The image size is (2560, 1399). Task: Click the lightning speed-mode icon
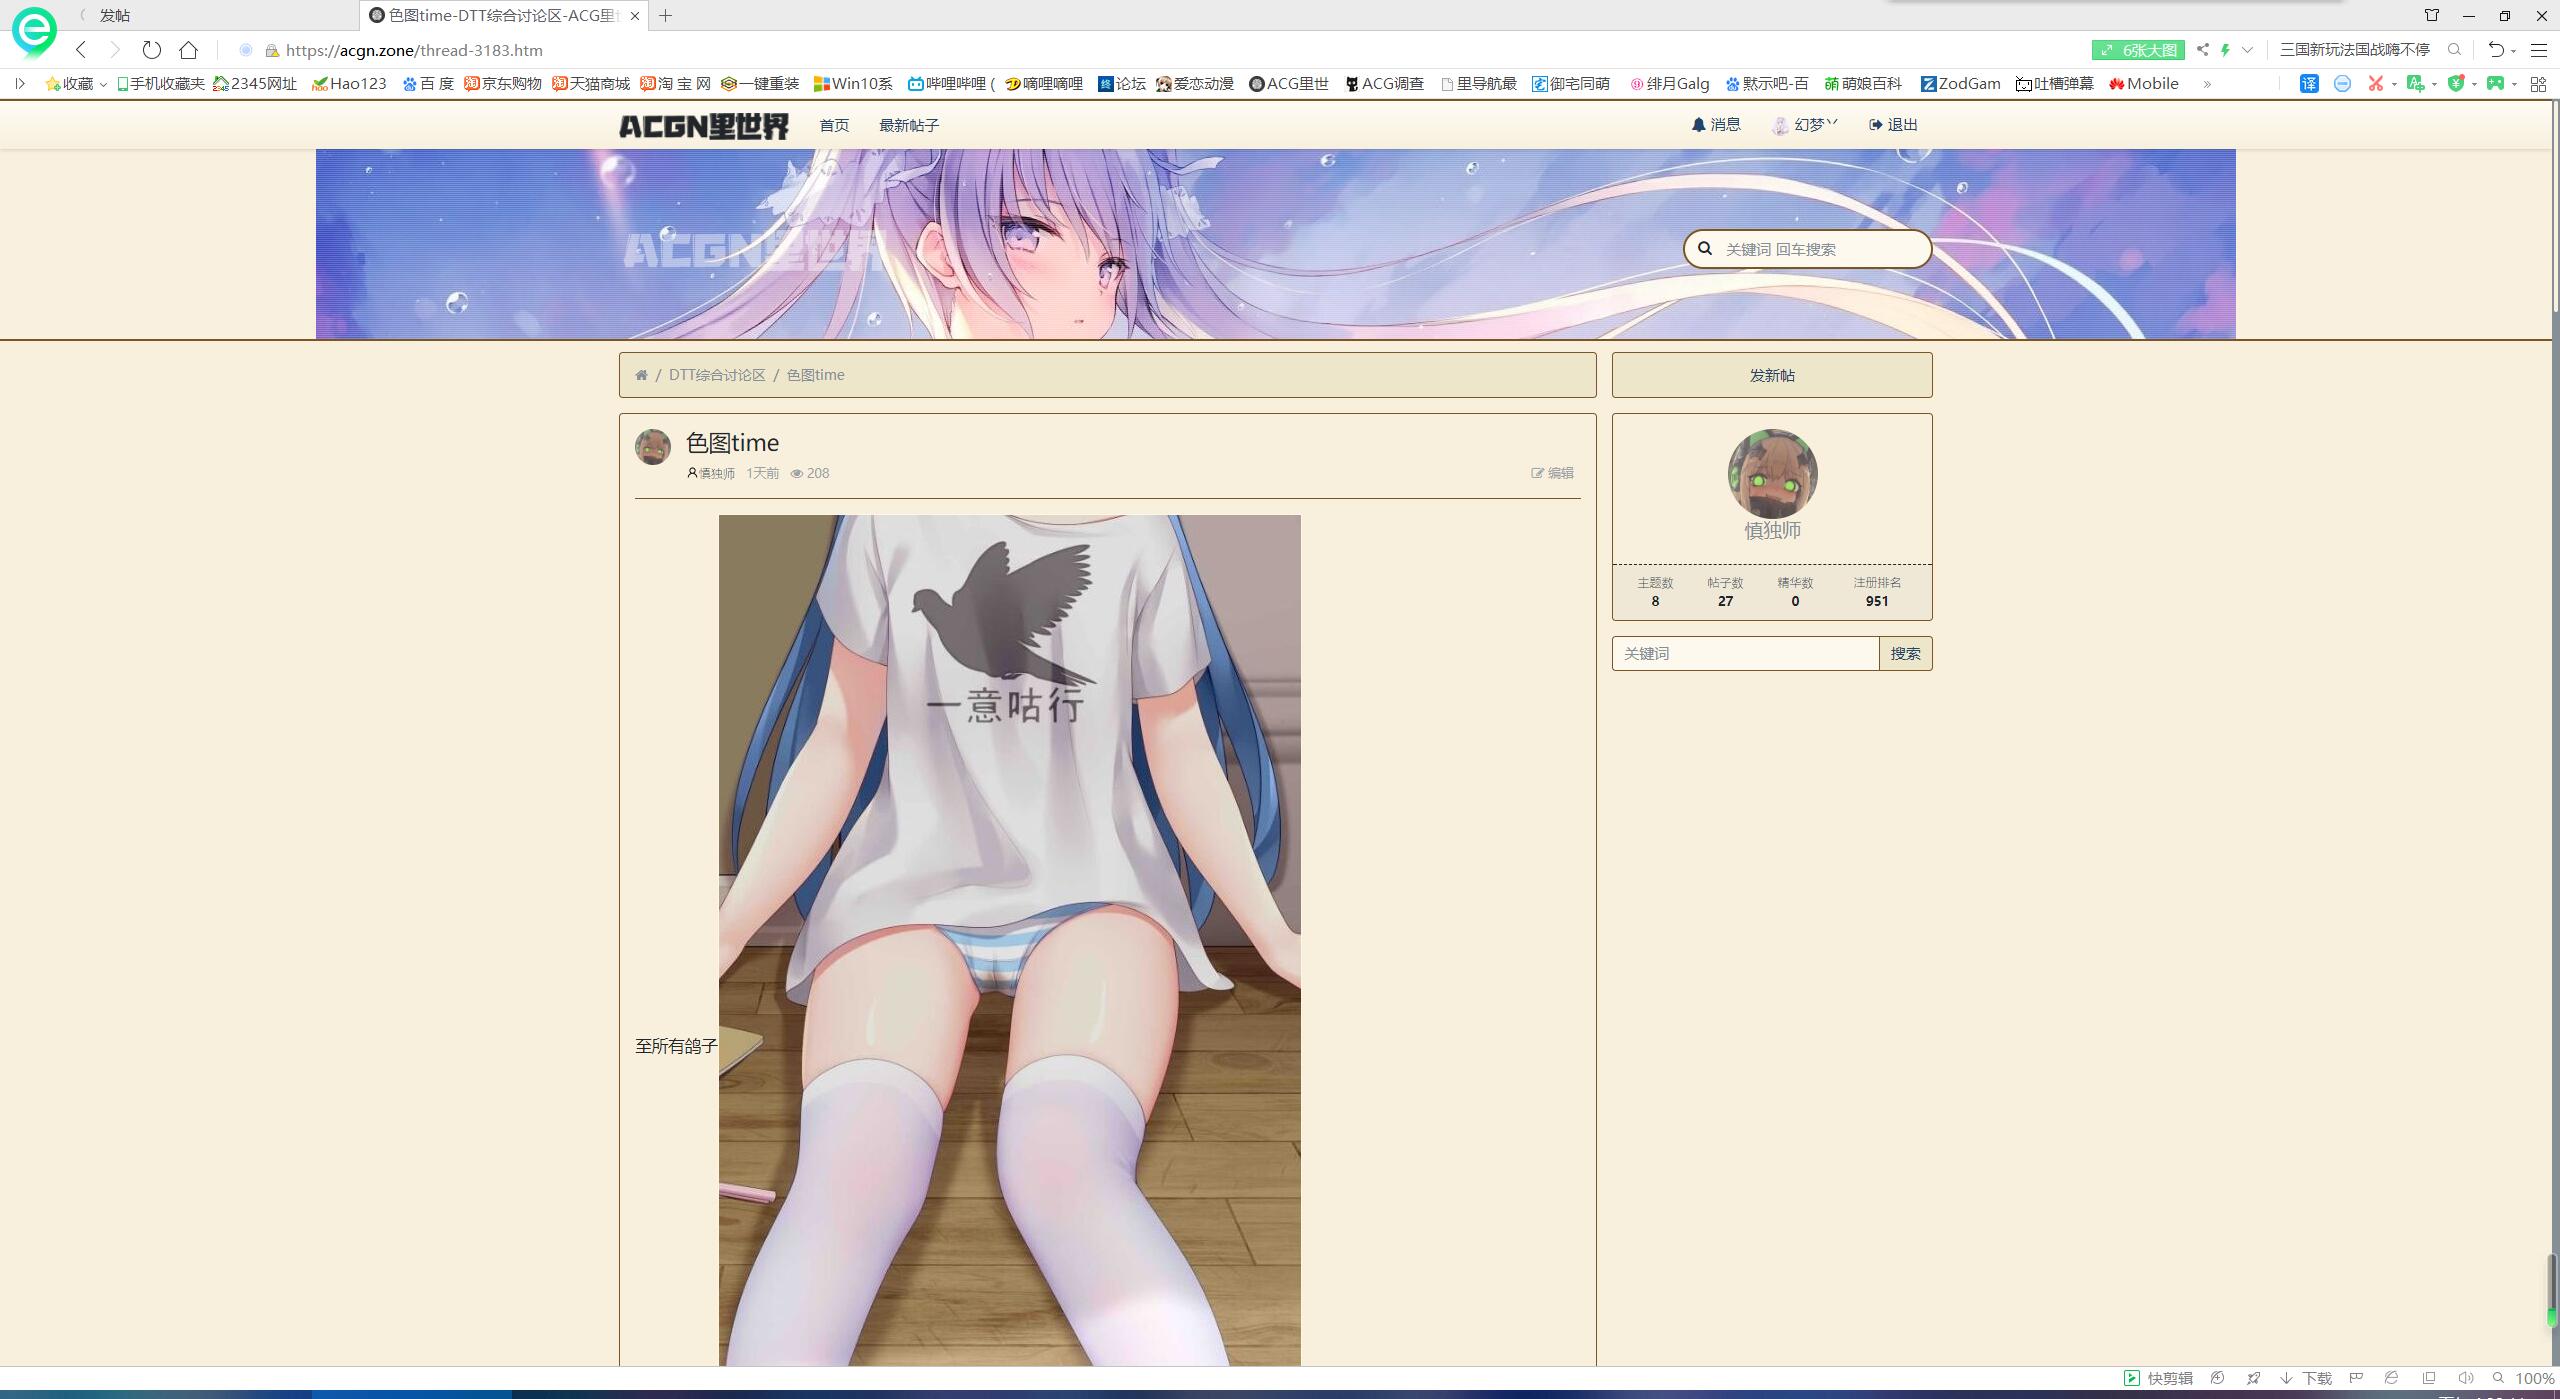pos(2225,50)
